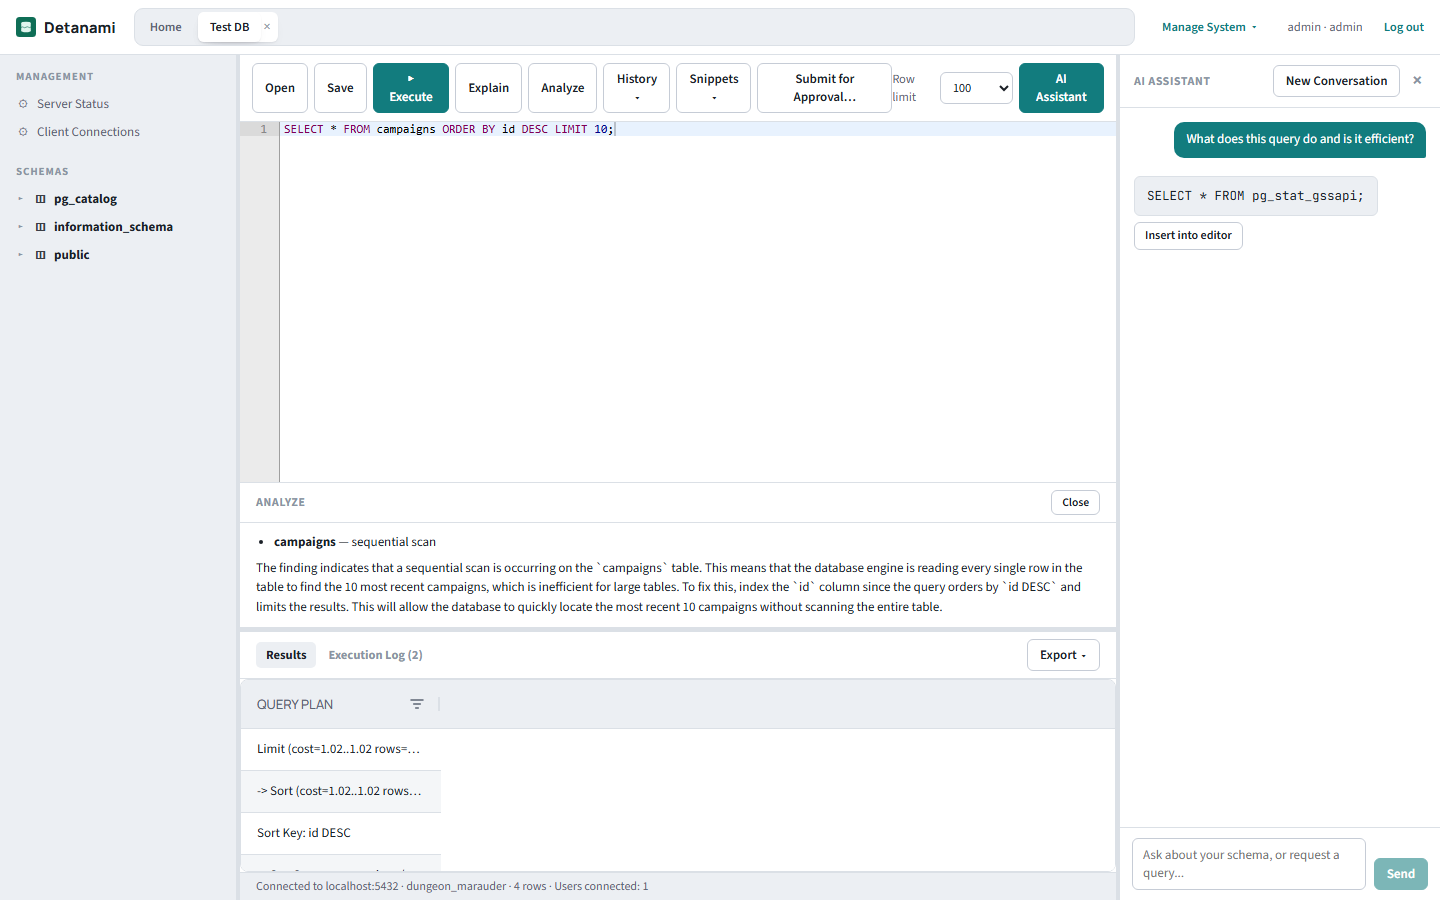Select the Limit cost query plan row
This screenshot has width=1440, height=900.
pyautogui.click(x=341, y=749)
